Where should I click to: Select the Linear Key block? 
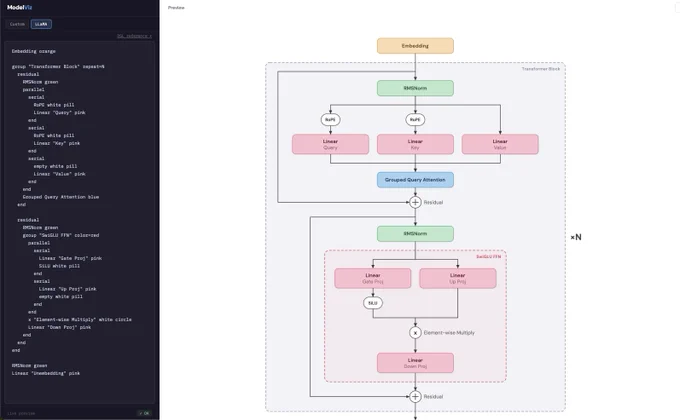pyautogui.click(x=415, y=144)
